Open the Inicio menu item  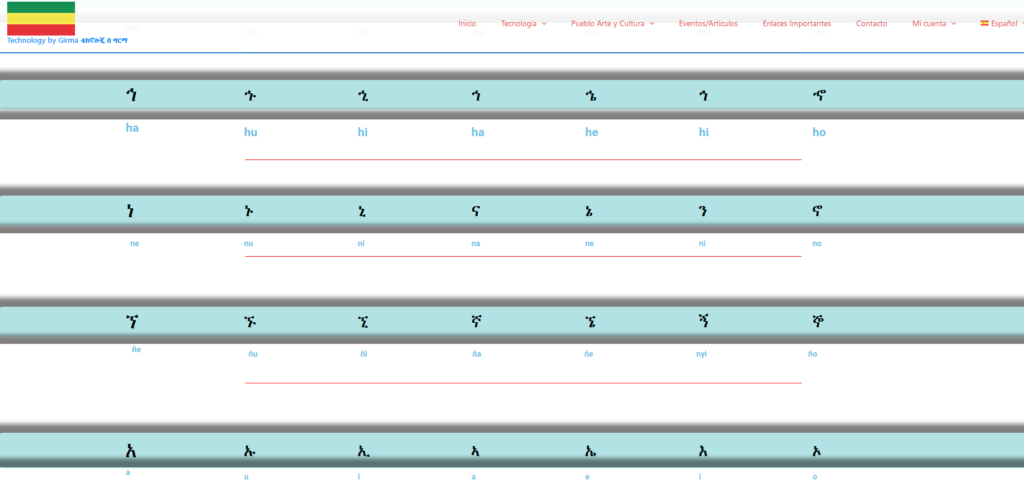[x=467, y=23]
